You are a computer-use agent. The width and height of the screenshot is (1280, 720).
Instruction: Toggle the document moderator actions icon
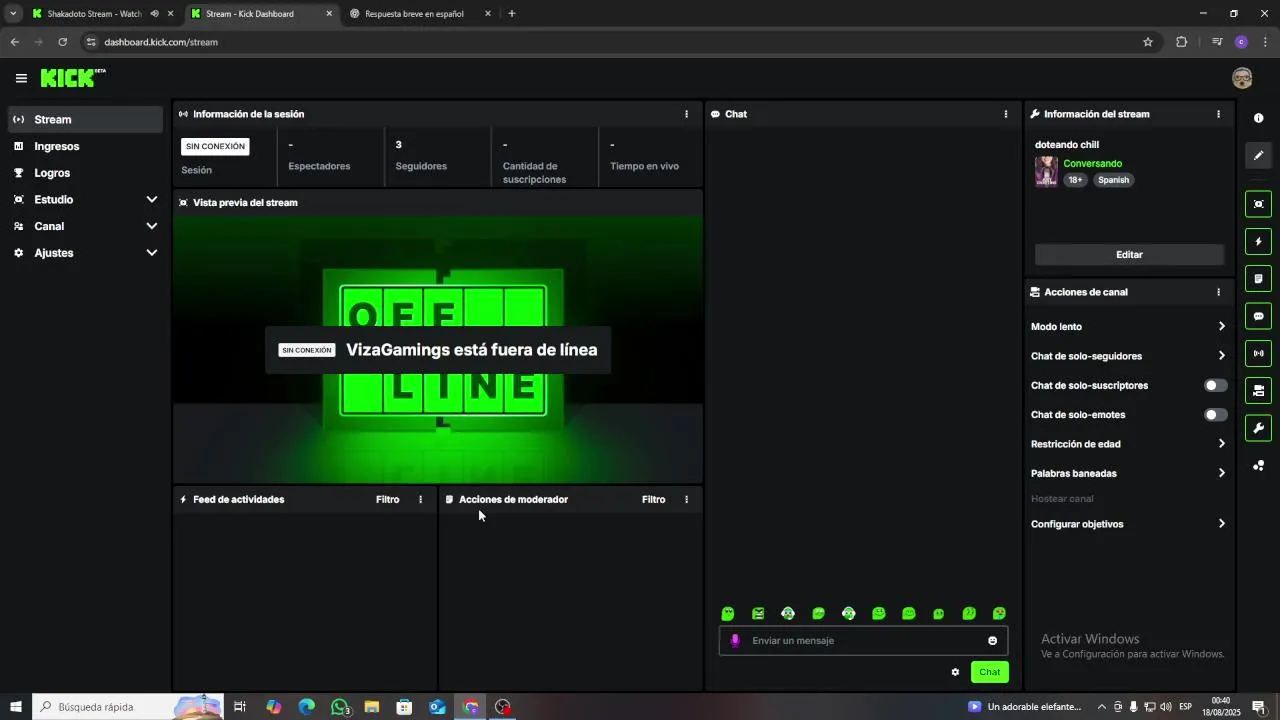tap(1258, 278)
